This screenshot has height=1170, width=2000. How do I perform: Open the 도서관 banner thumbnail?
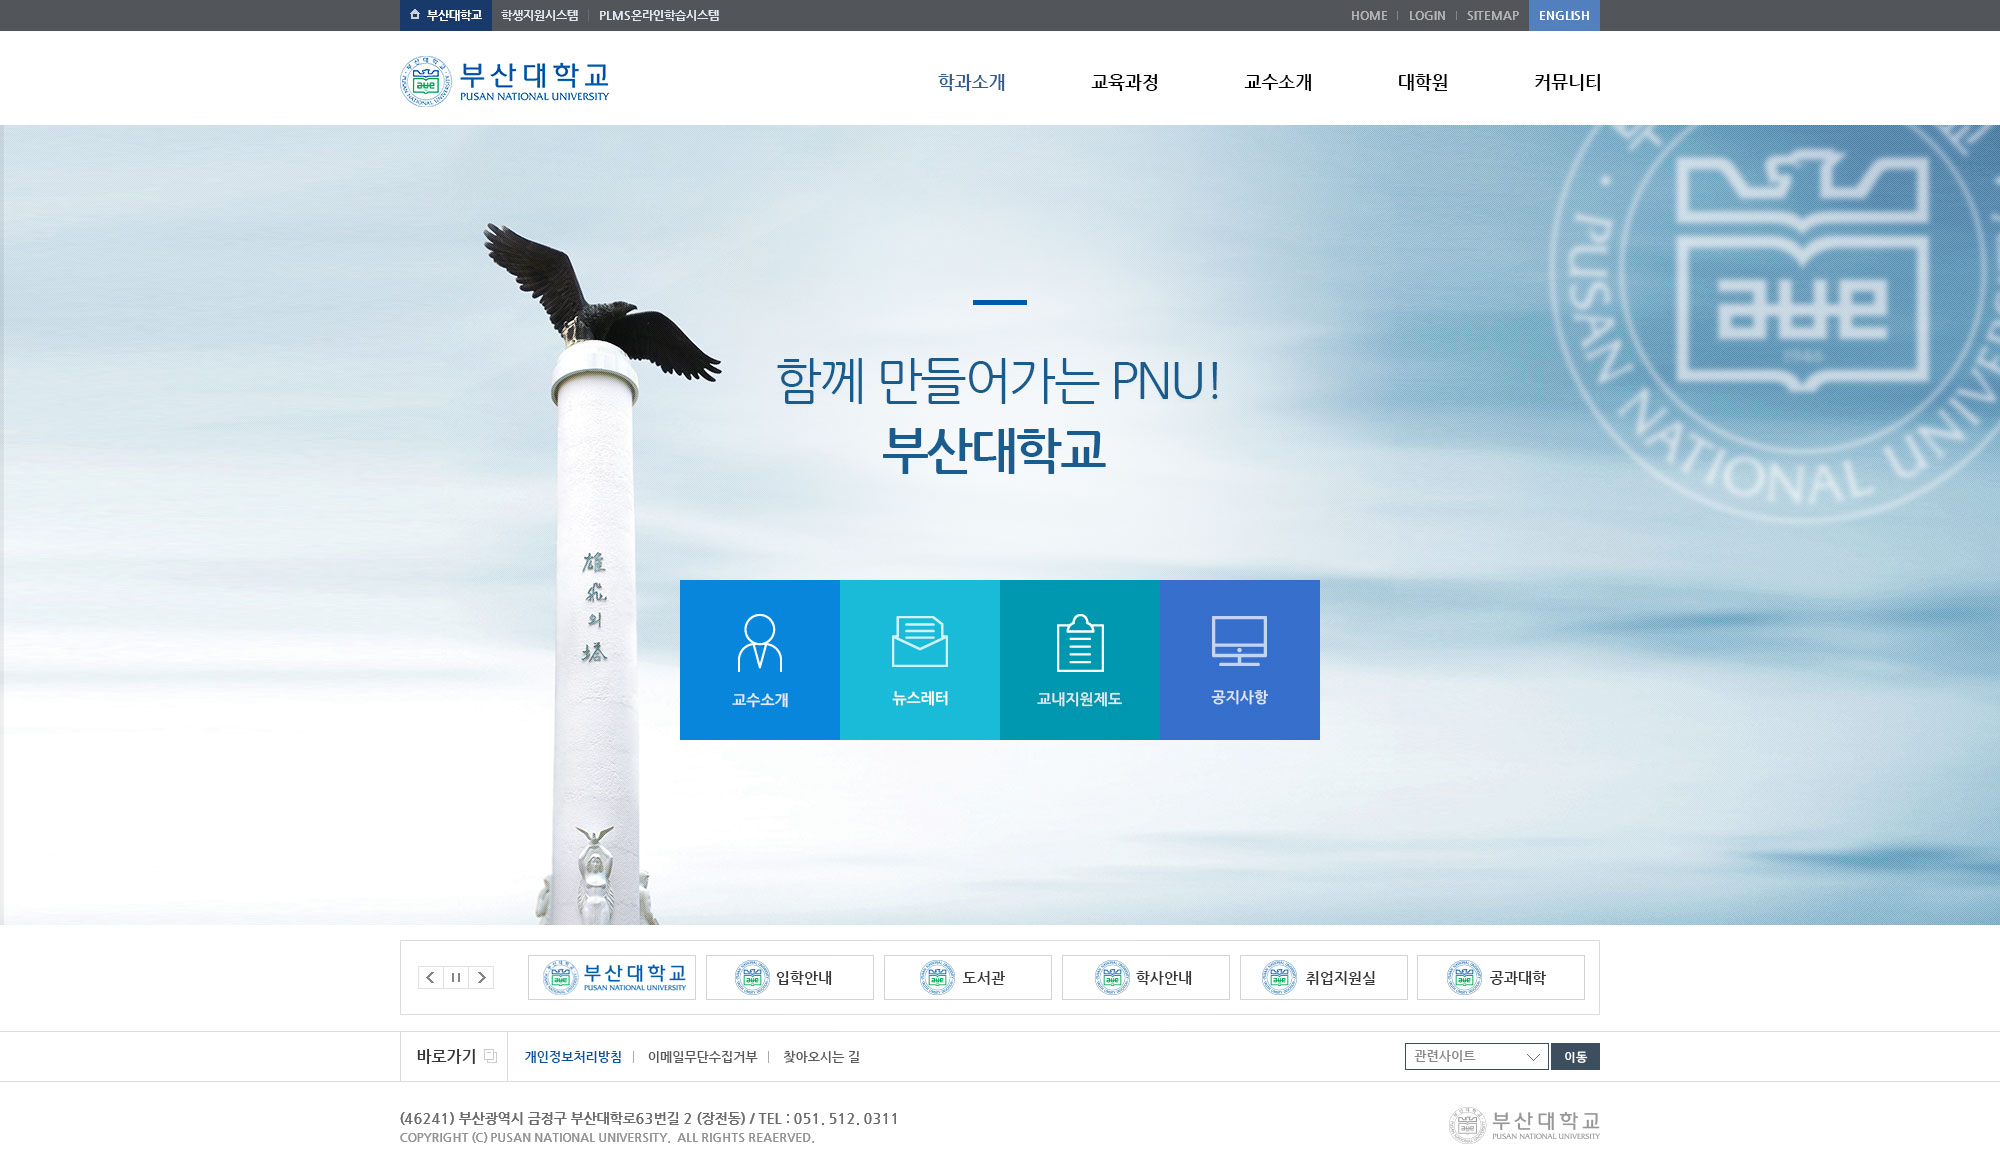[967, 977]
